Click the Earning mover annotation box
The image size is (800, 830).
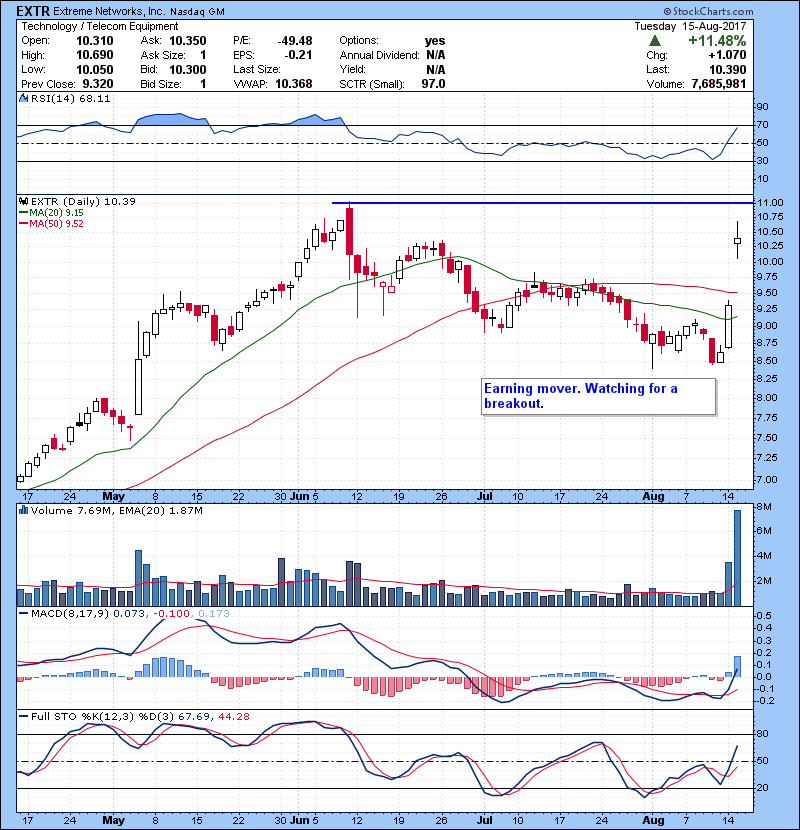pyautogui.click(x=598, y=396)
